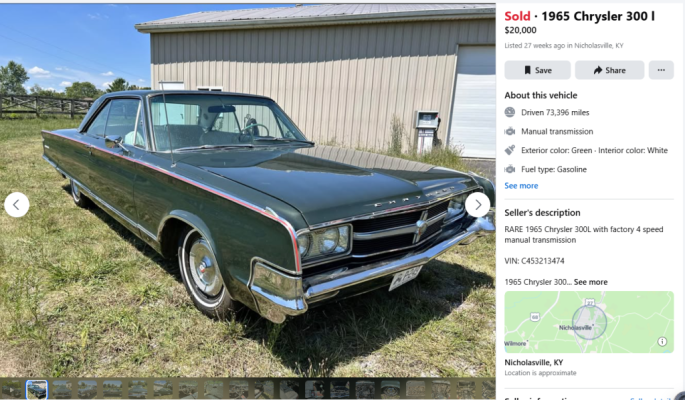Click the odometer mileage icon
This screenshot has width=685, height=400.
[x=510, y=112]
